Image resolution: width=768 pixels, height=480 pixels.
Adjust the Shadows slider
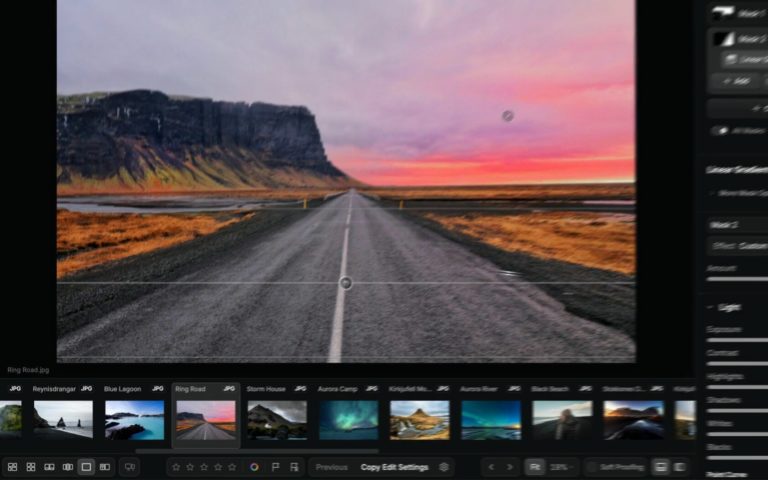[x=737, y=410]
